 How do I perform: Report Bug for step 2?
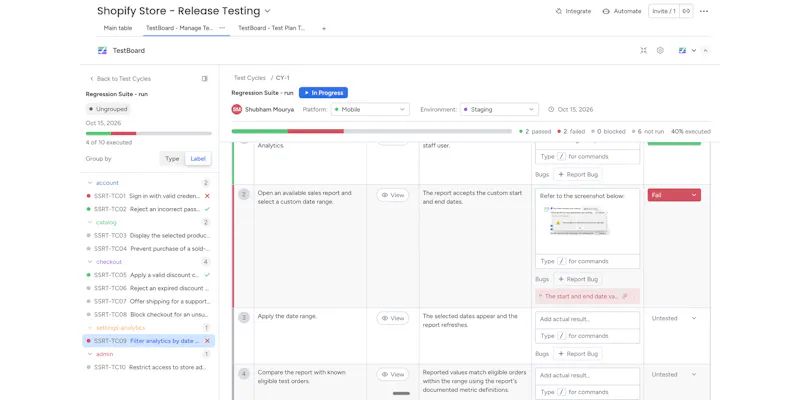[x=578, y=279]
